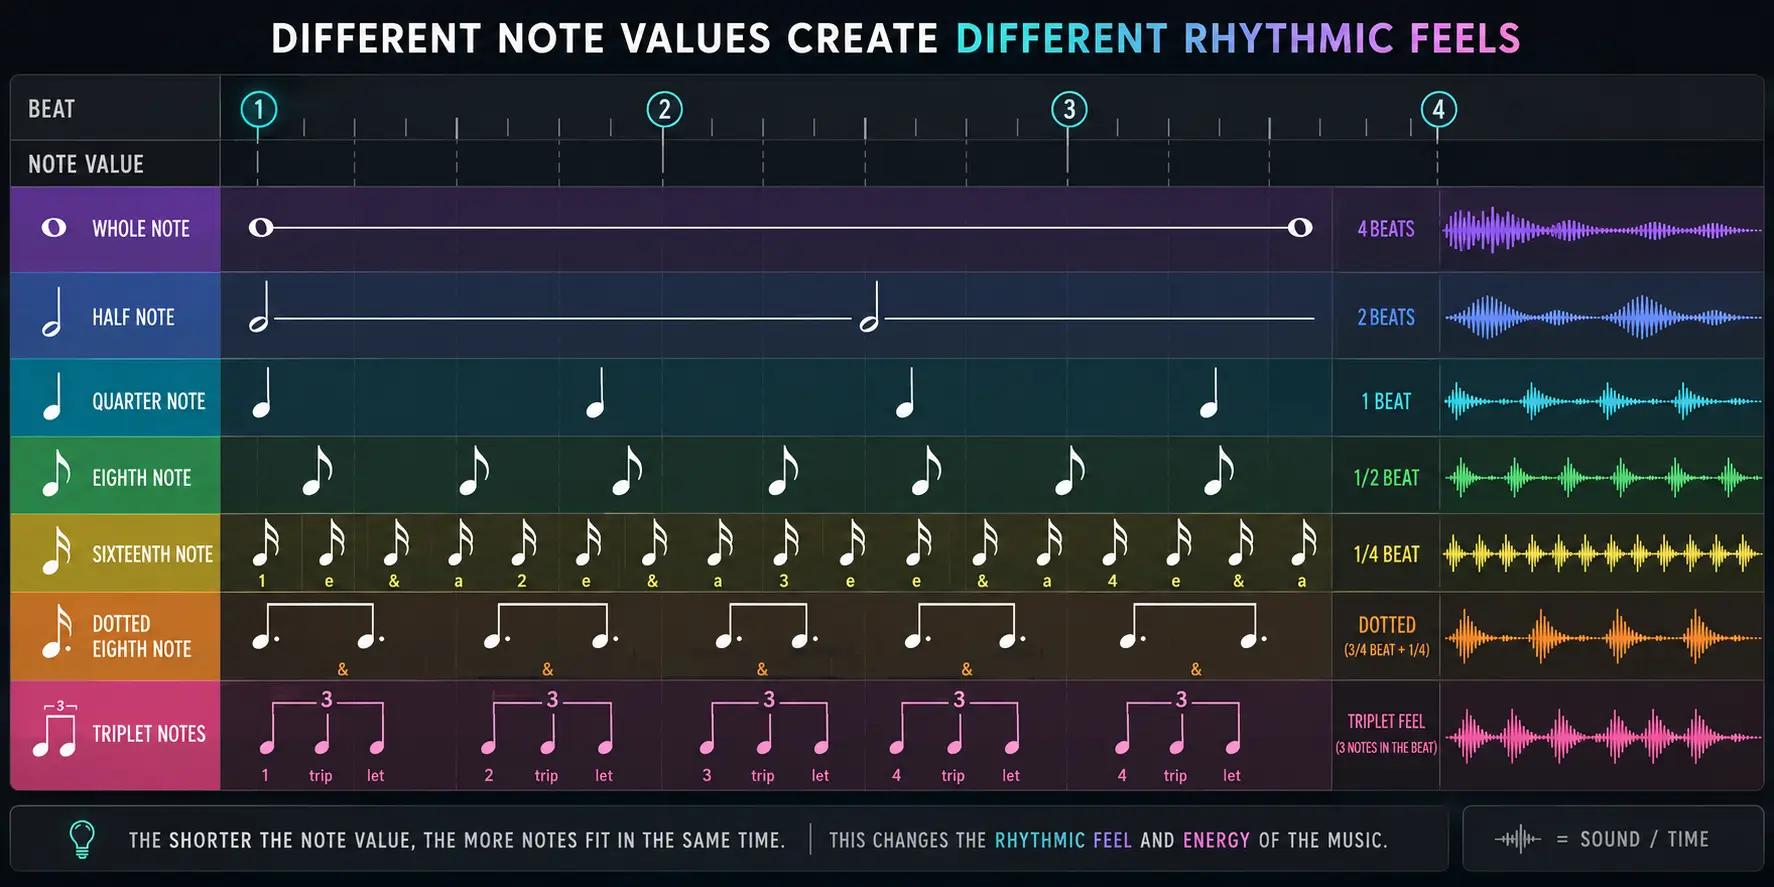Screen dimensions: 1774x887
Task: Click the second half note in the timeline
Action: 871,307
